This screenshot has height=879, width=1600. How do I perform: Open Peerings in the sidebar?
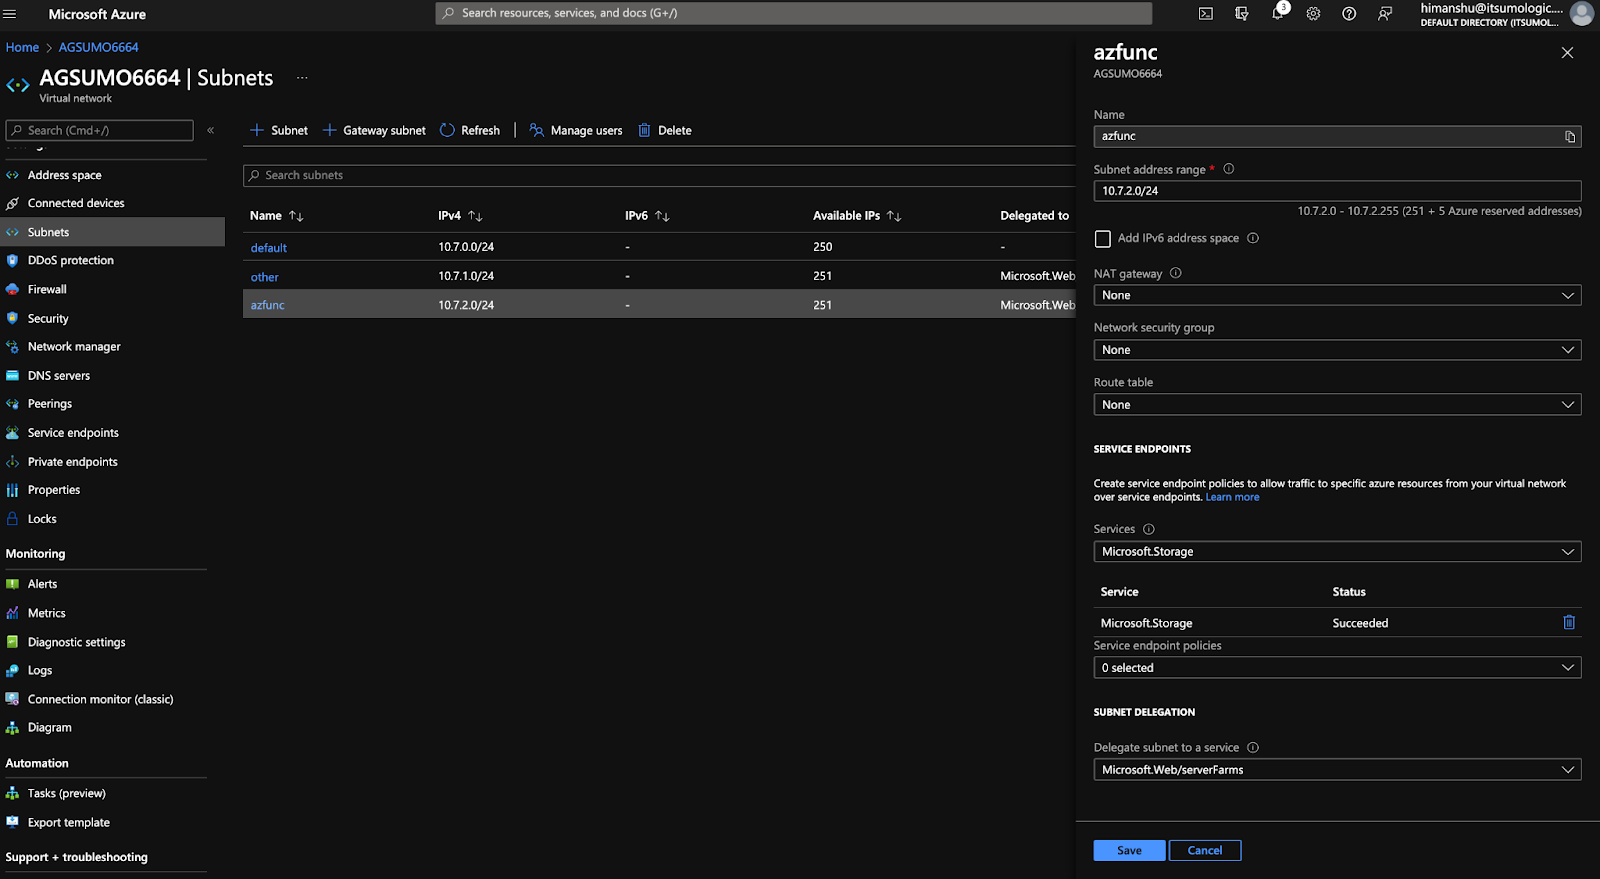pos(50,404)
